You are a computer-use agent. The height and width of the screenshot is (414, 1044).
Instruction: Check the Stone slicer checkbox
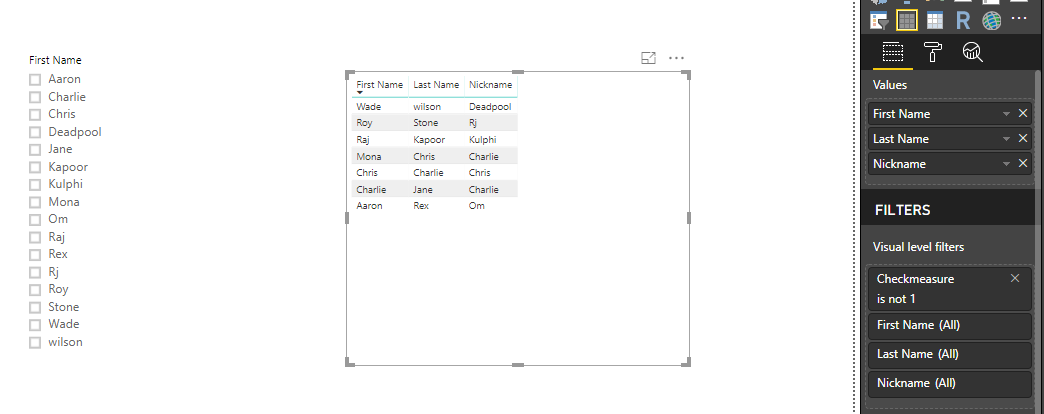tap(35, 308)
